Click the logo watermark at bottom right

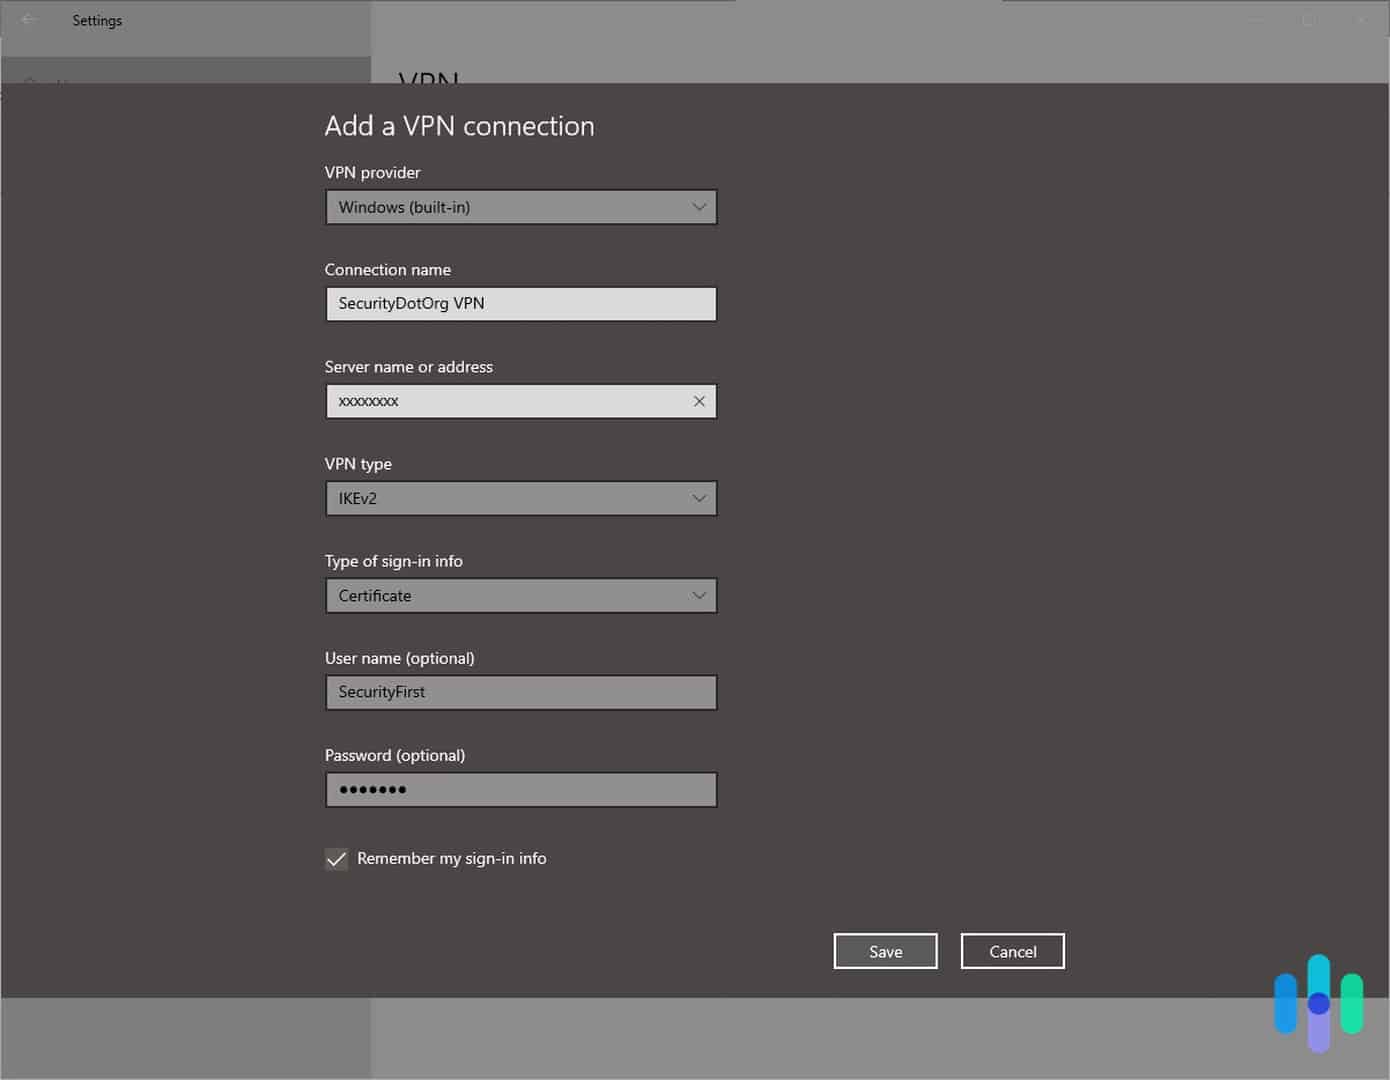[x=1318, y=1003]
